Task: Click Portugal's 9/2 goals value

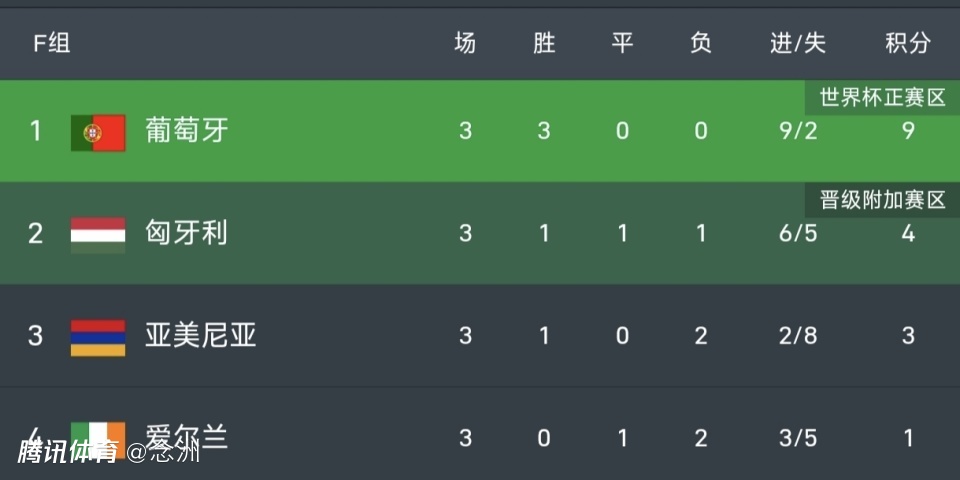Action: click(798, 131)
